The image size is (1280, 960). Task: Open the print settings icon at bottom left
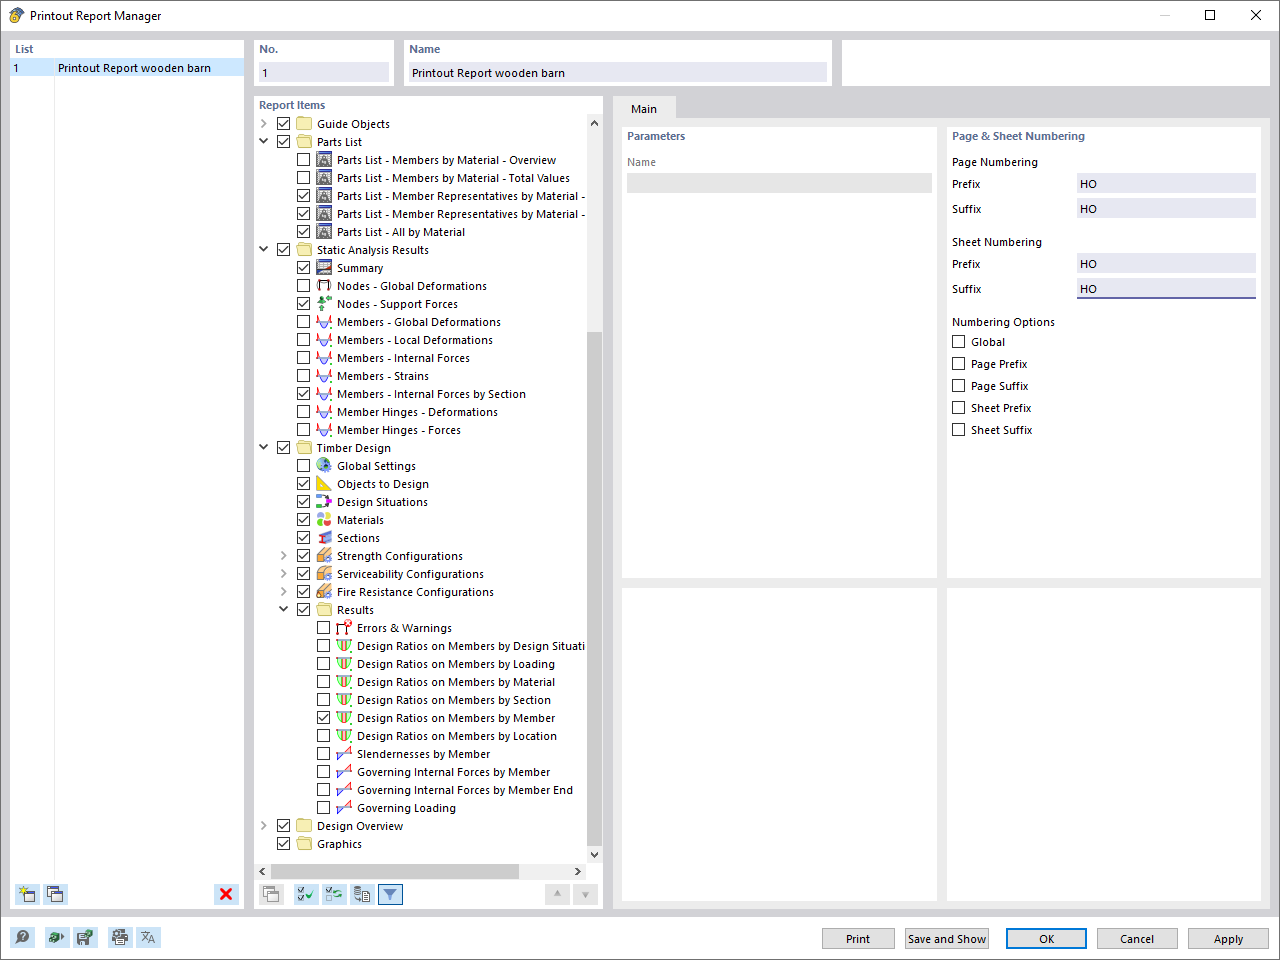tap(120, 937)
